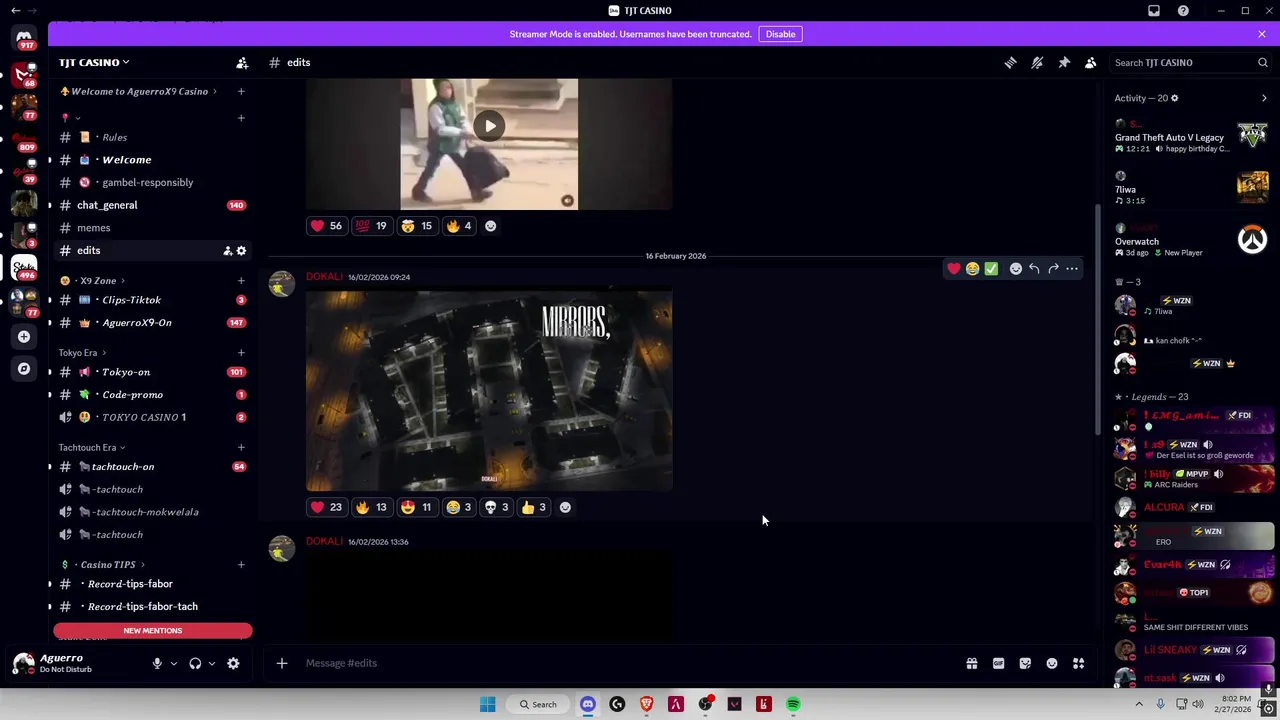Add reaction under the walking video post
1280x720 pixels.
pos(490,226)
